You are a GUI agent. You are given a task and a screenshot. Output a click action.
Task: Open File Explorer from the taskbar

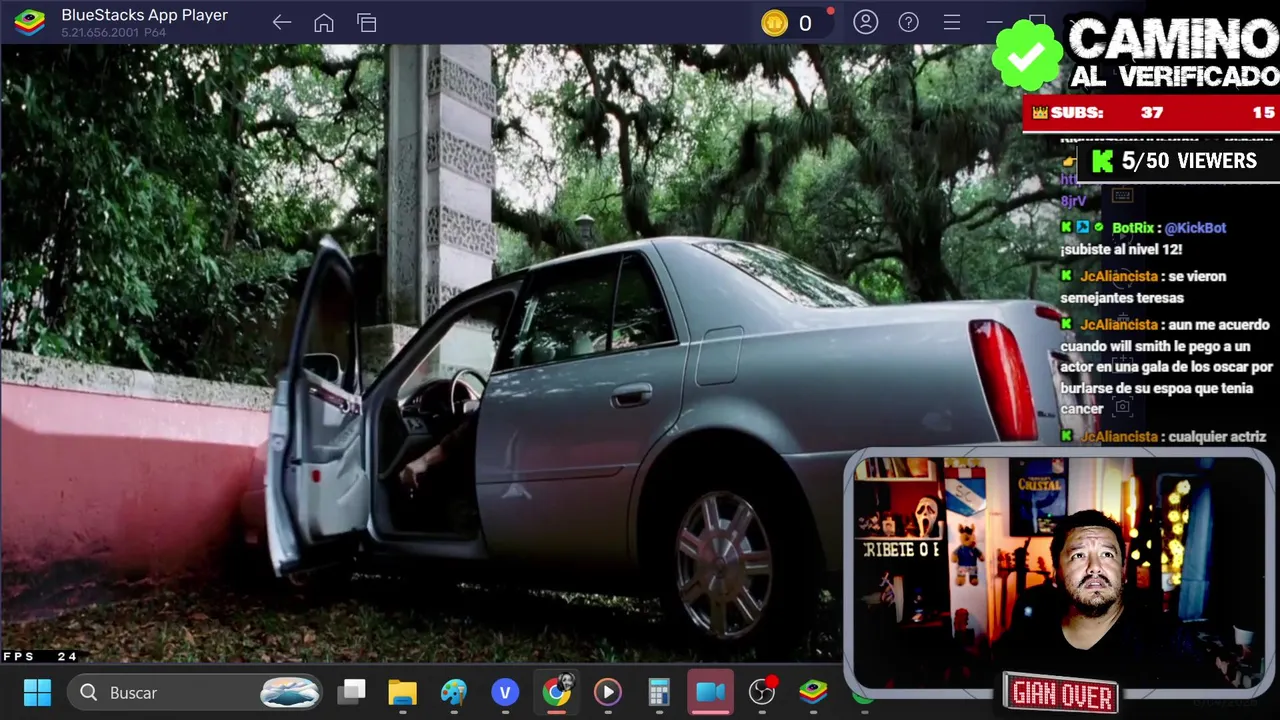tap(402, 692)
